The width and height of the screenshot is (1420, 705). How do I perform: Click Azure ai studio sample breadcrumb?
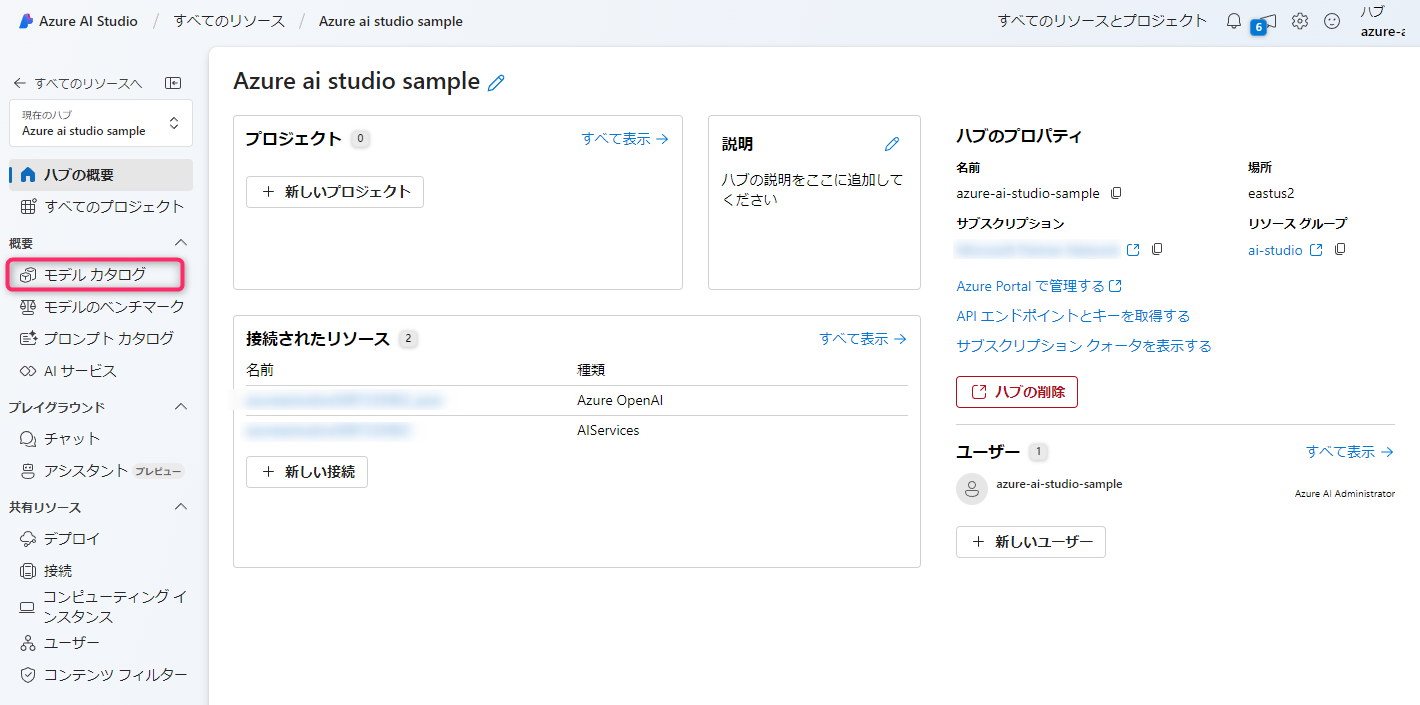[391, 21]
